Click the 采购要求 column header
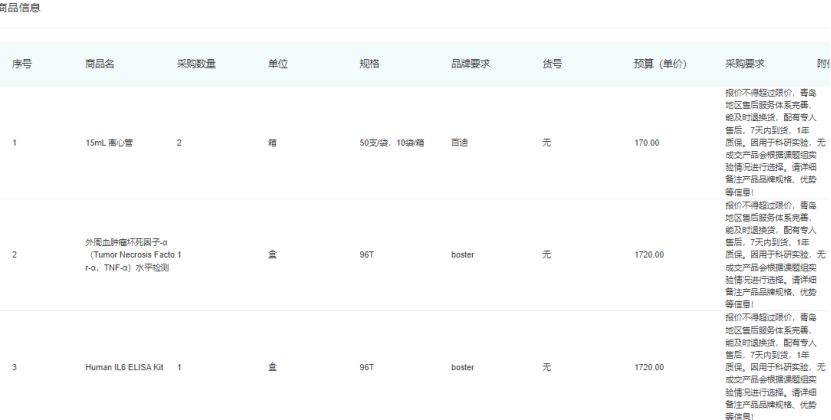The width and height of the screenshot is (831, 420). tap(745, 64)
